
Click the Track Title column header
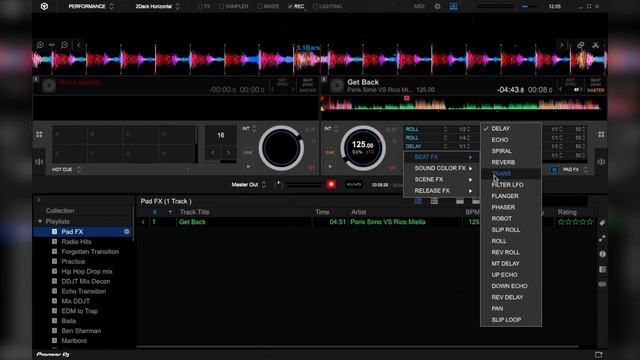(x=195, y=212)
